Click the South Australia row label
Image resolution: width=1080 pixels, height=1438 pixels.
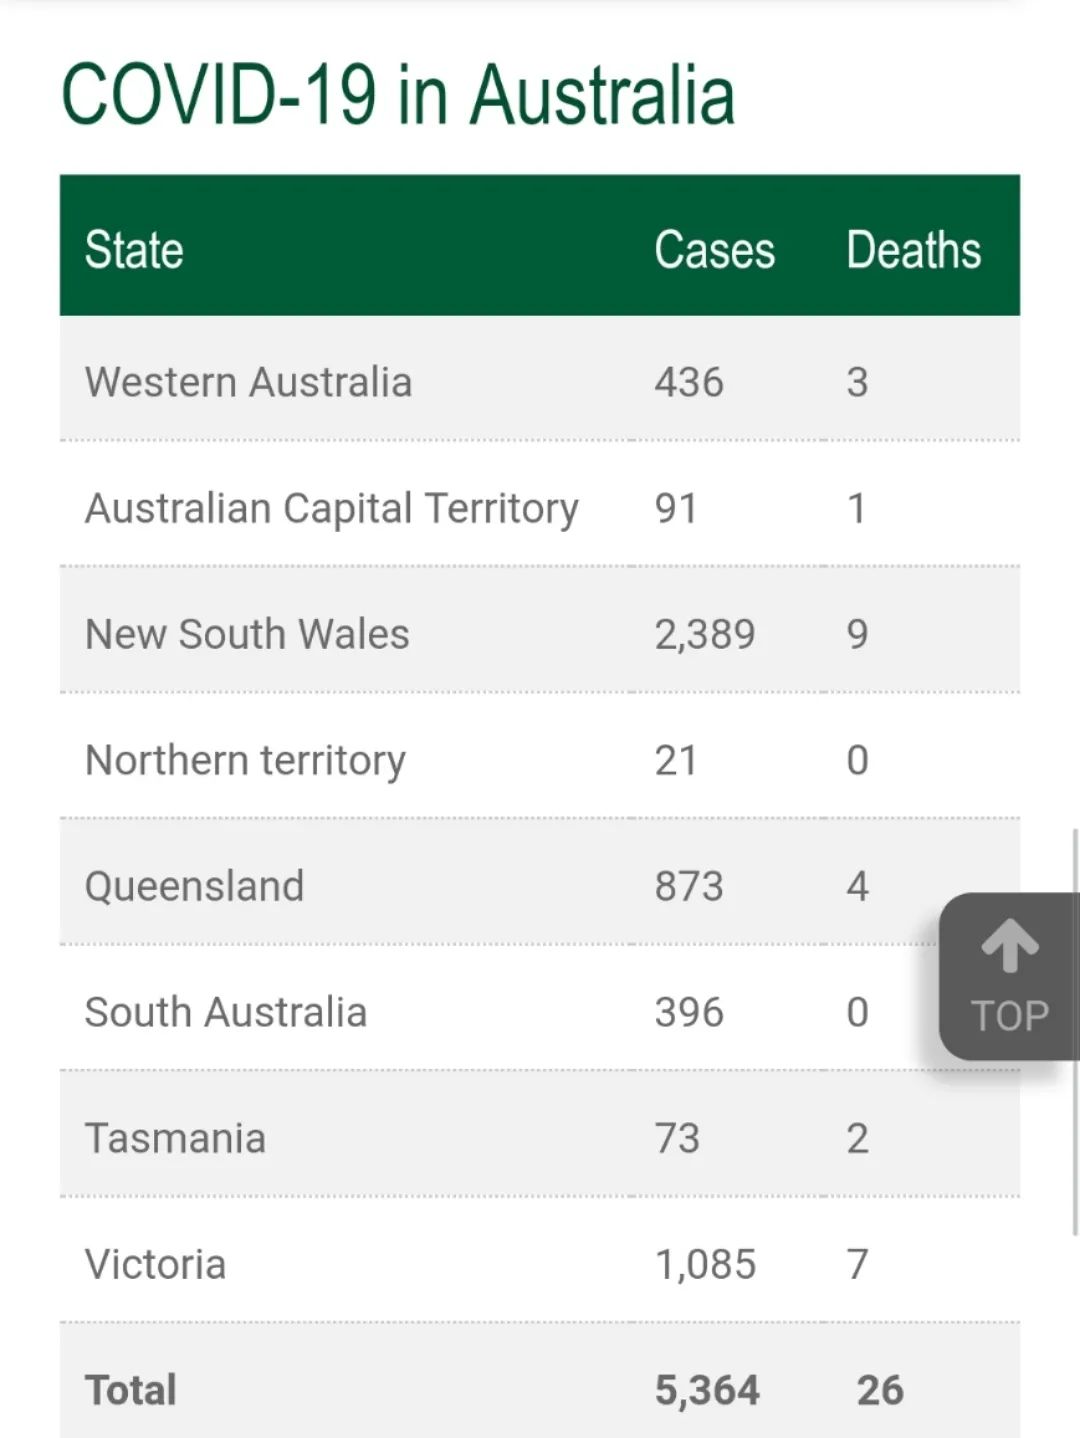(x=226, y=1012)
